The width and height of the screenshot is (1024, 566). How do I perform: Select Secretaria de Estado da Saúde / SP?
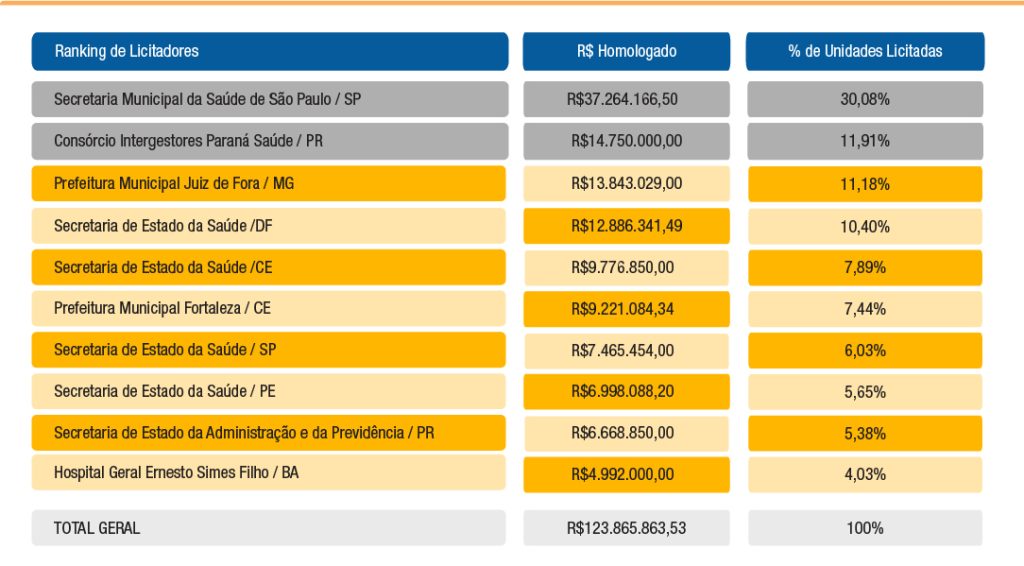coord(268,350)
